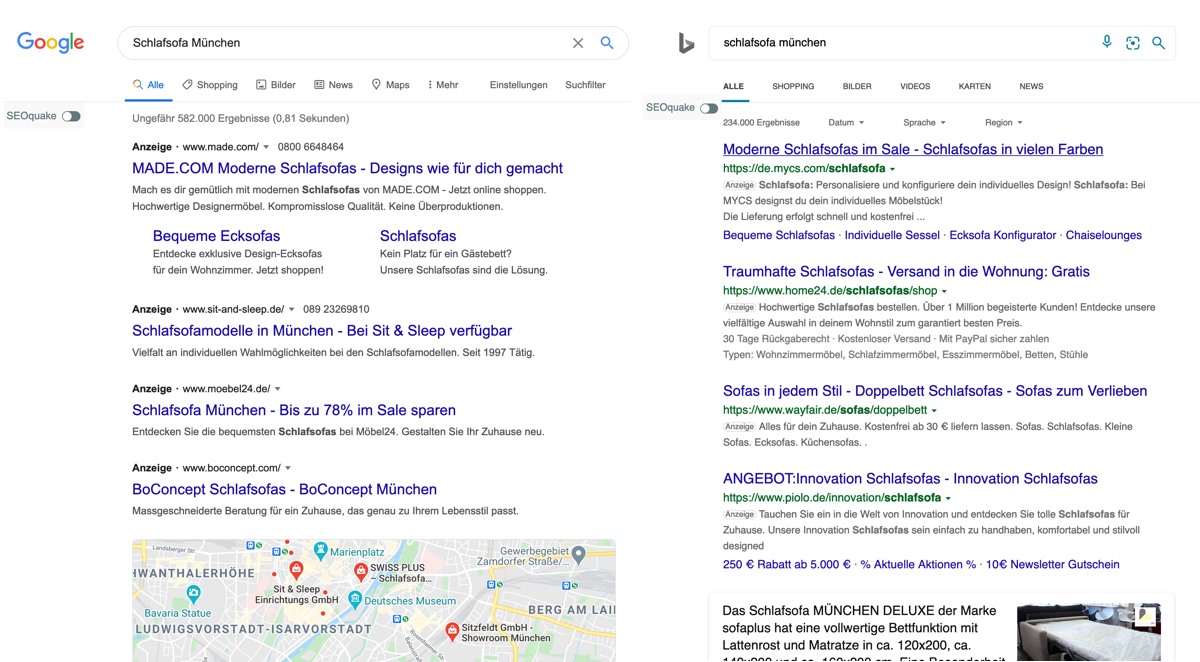Start voice search with Bing's microphone icon
1200x662 pixels.
[x=1106, y=42]
